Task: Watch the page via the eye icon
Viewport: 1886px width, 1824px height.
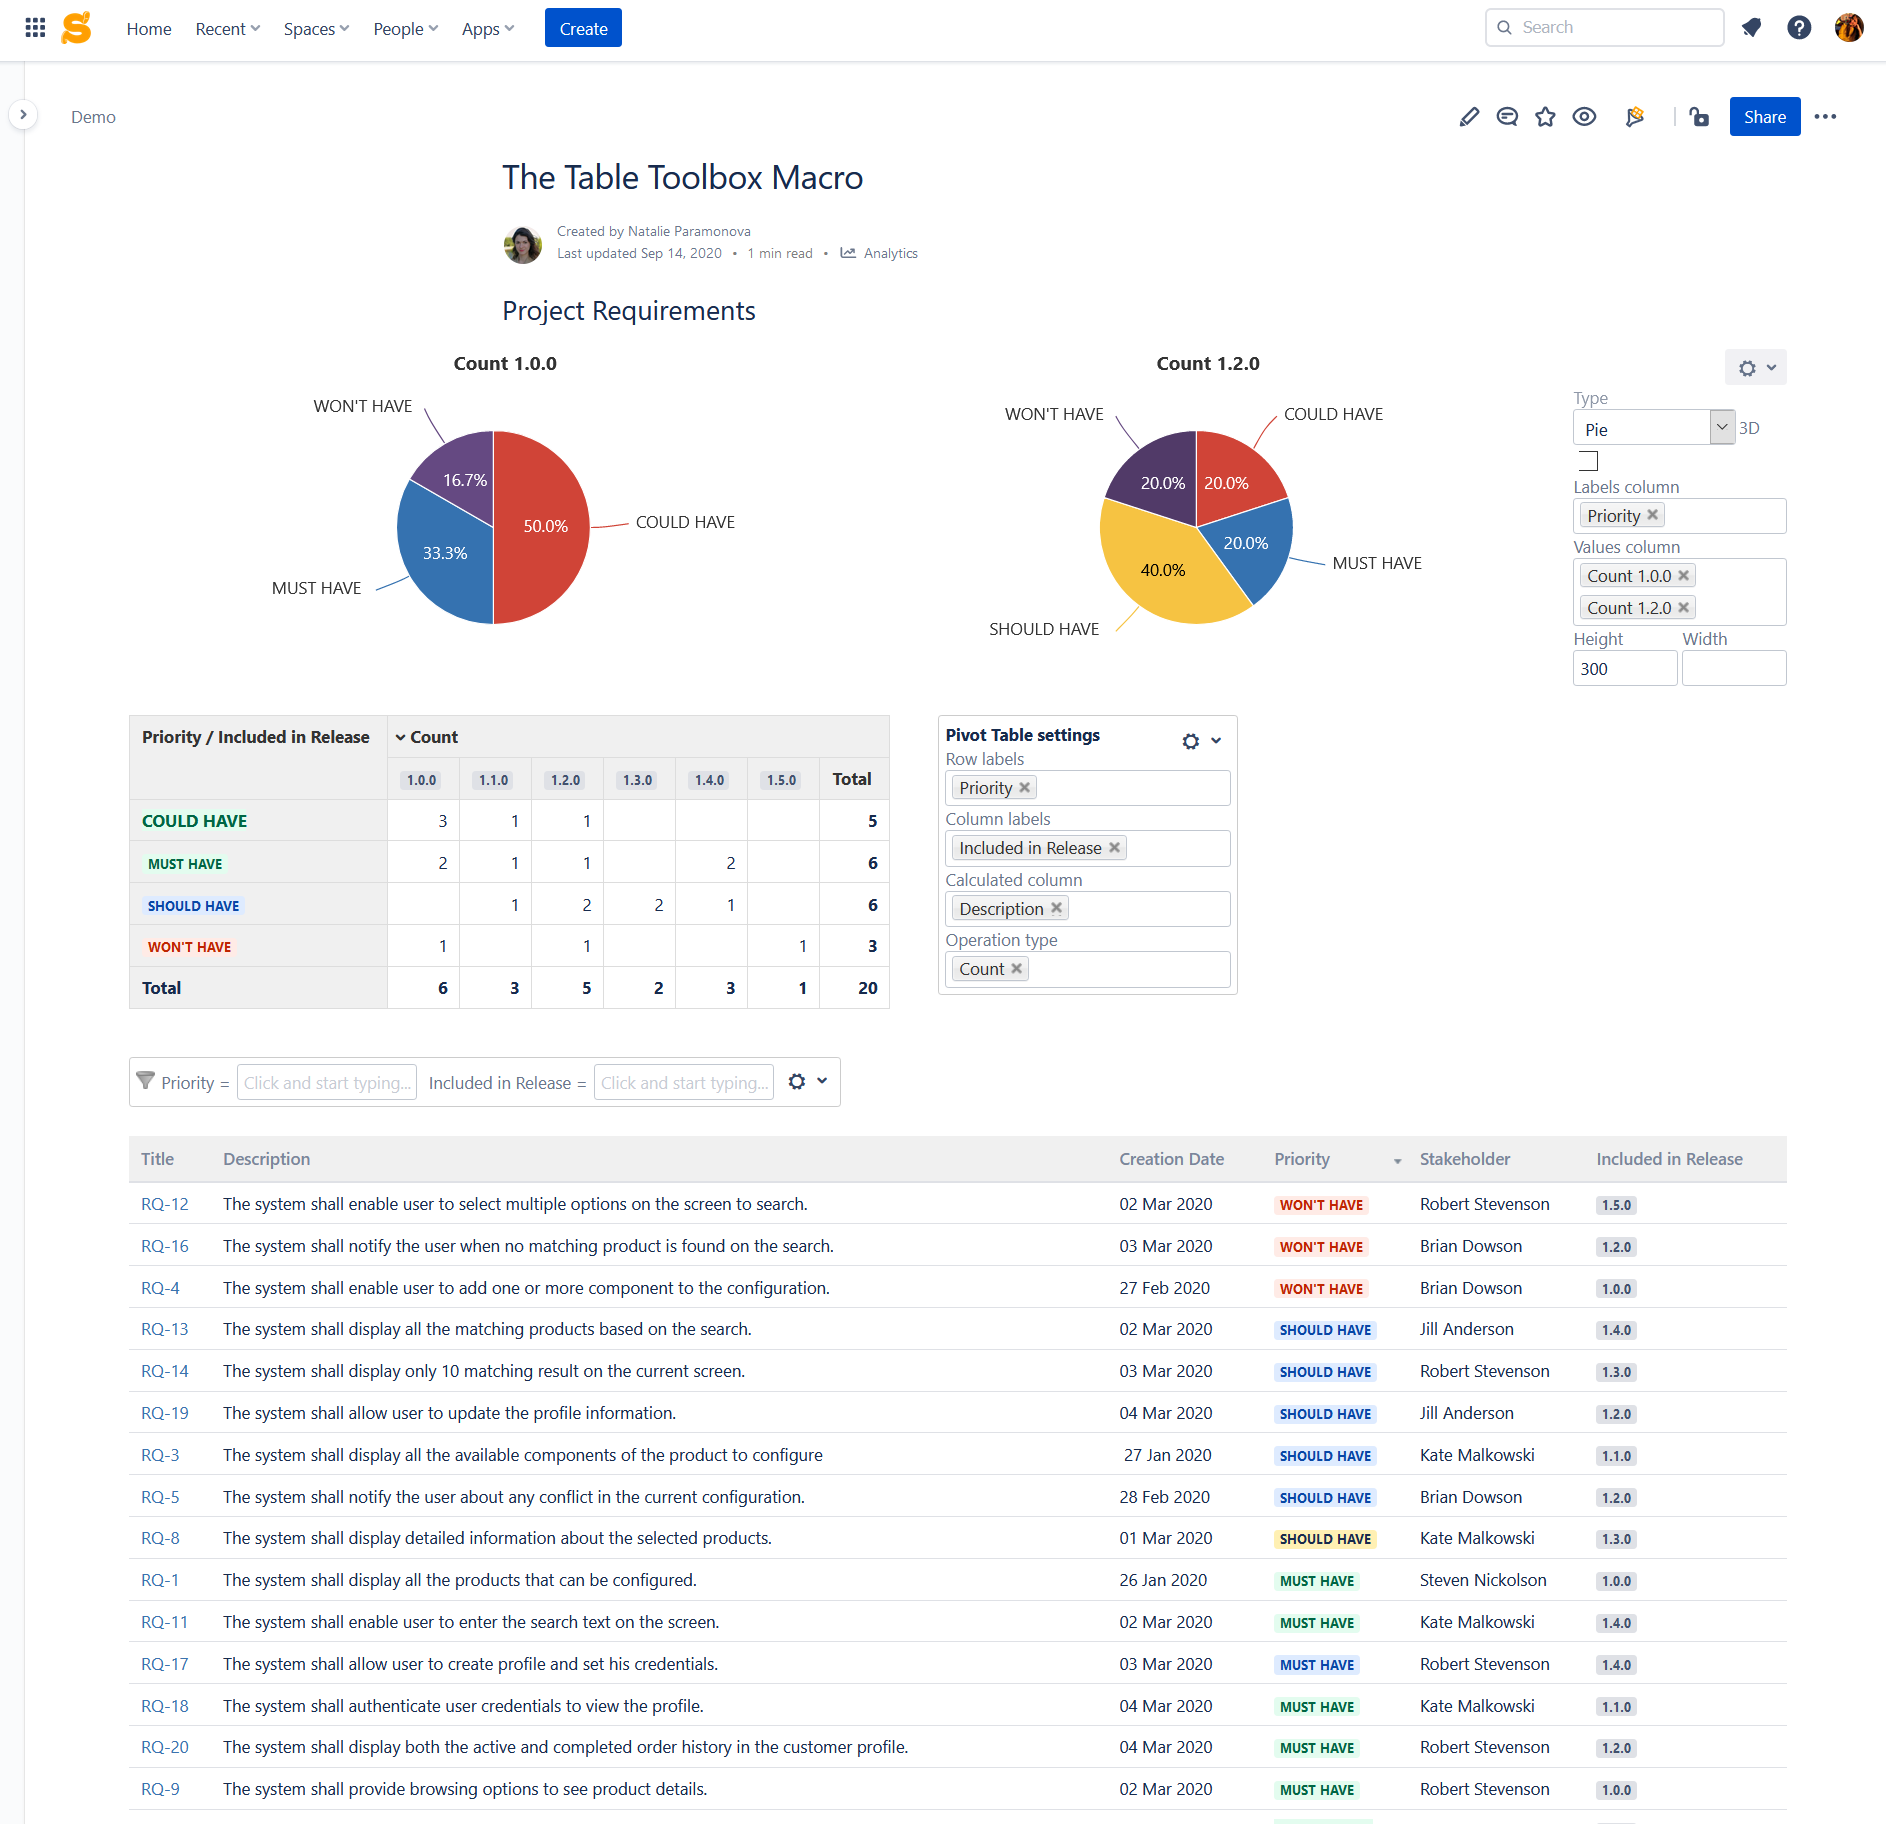Action: coord(1584,116)
